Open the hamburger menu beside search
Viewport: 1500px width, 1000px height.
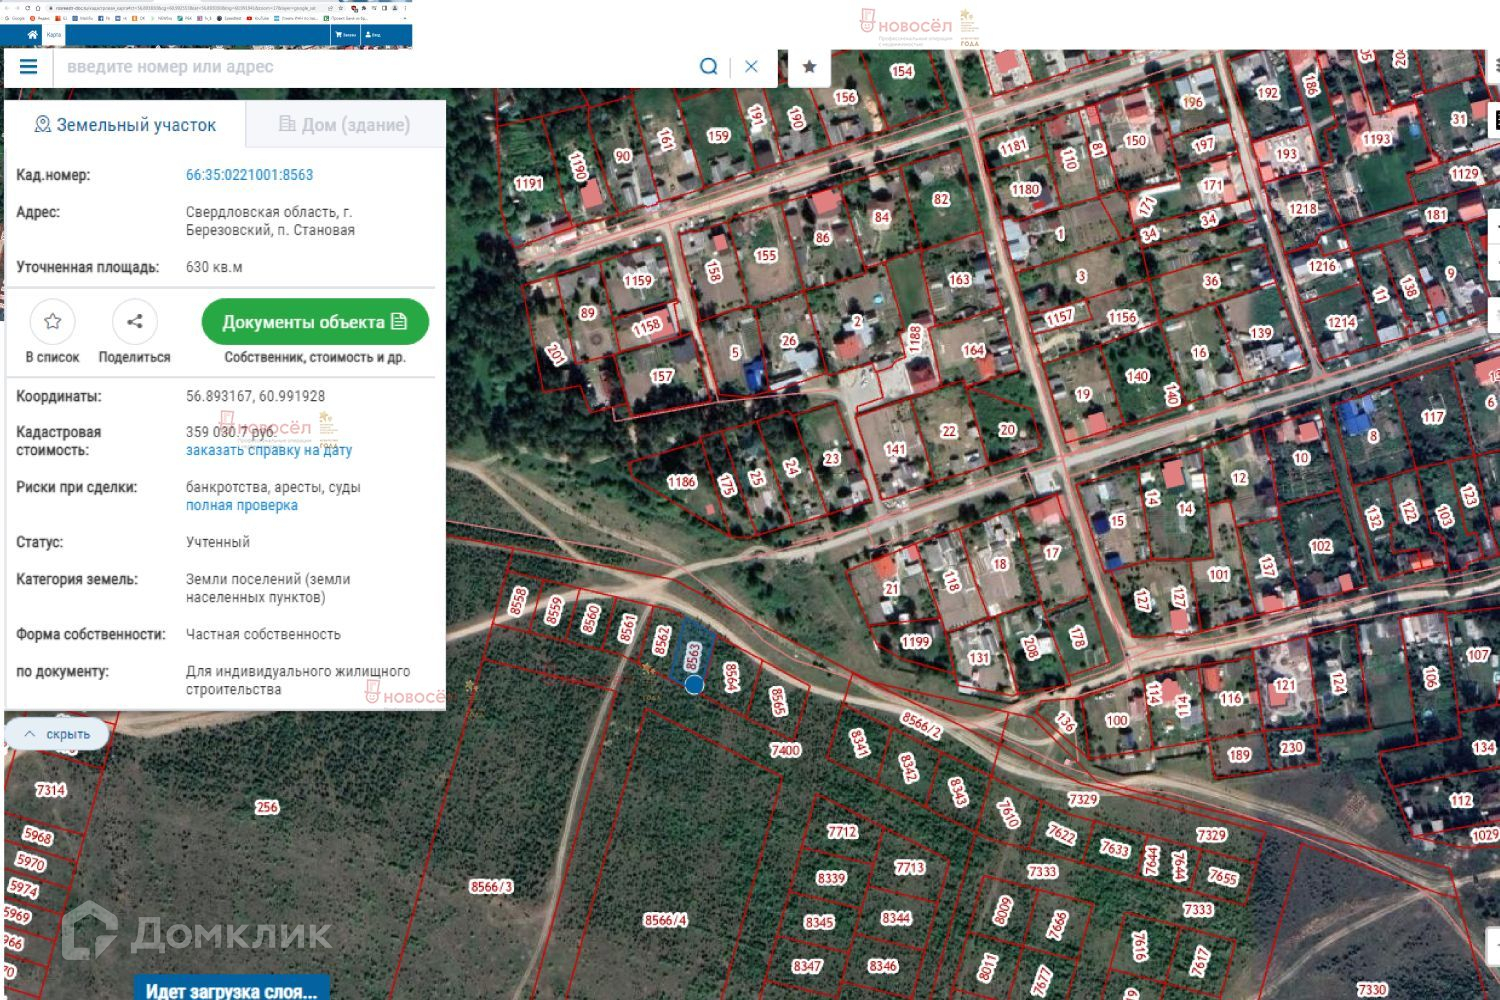(28, 67)
